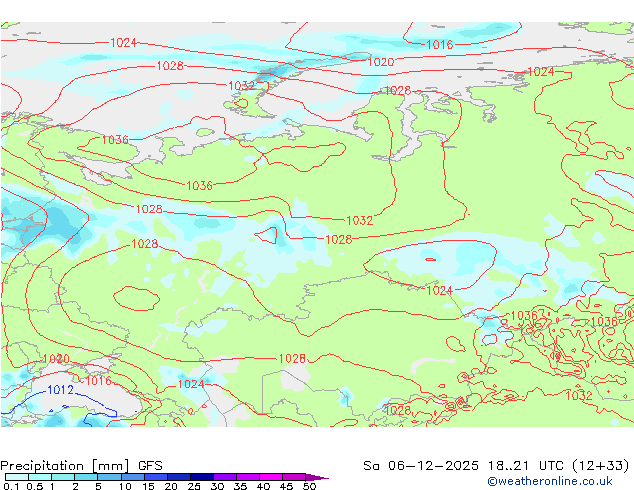Click the 1016 isobar label at the map's top
634x490 pixels.
pos(440,44)
